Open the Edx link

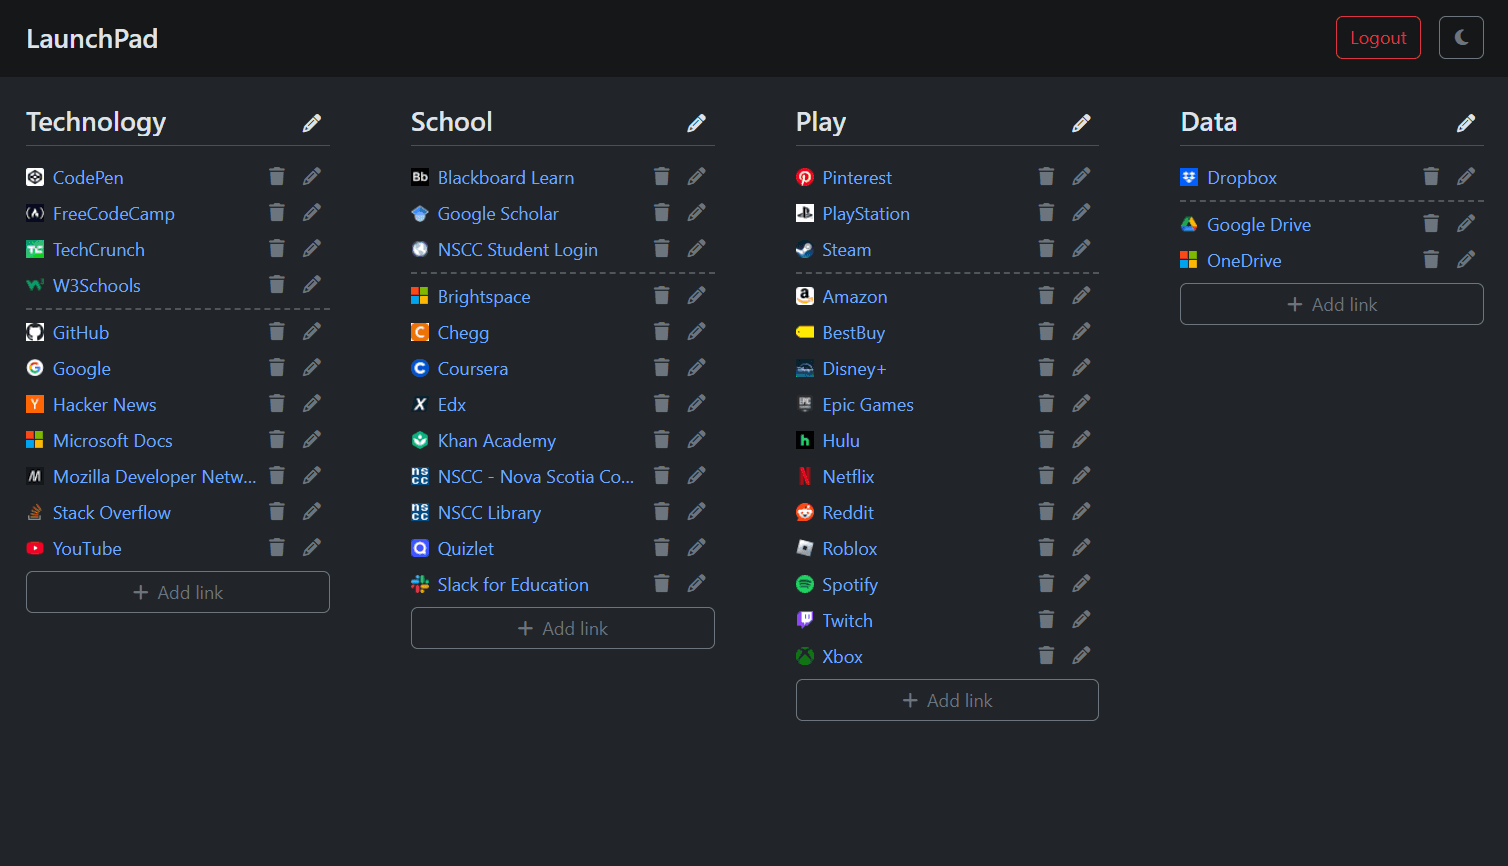(x=452, y=404)
